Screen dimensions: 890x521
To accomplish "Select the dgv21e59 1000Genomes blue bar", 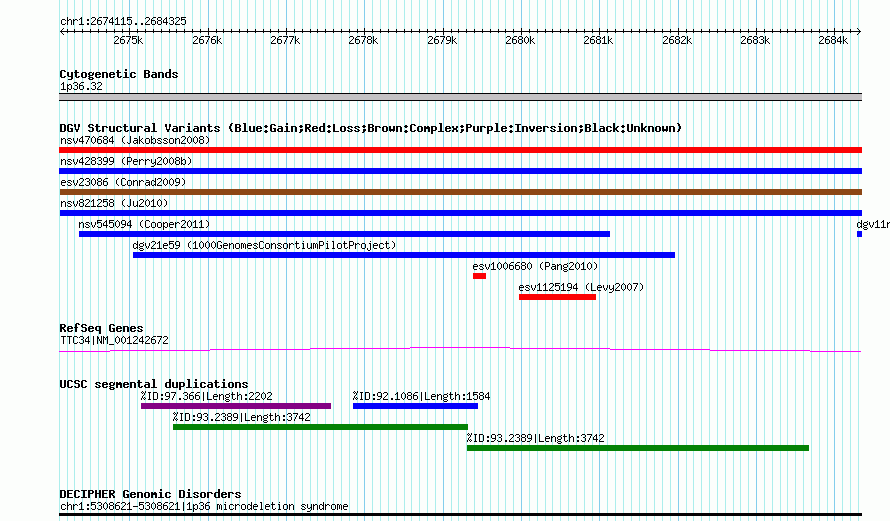I will [404, 255].
